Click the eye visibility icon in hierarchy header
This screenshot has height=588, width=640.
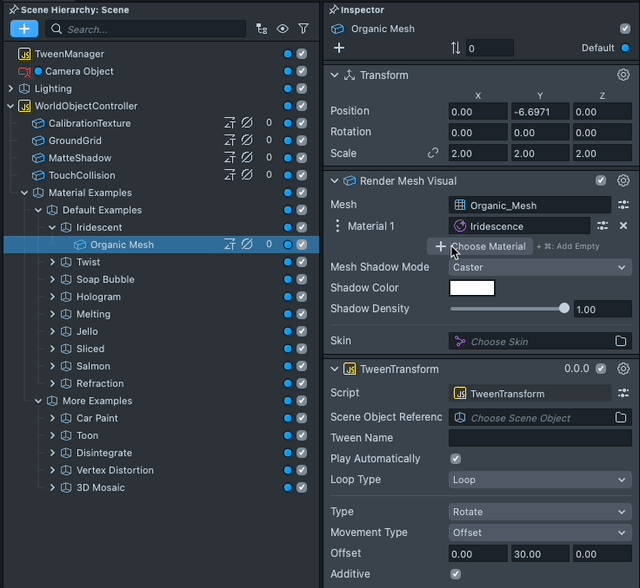click(x=283, y=29)
